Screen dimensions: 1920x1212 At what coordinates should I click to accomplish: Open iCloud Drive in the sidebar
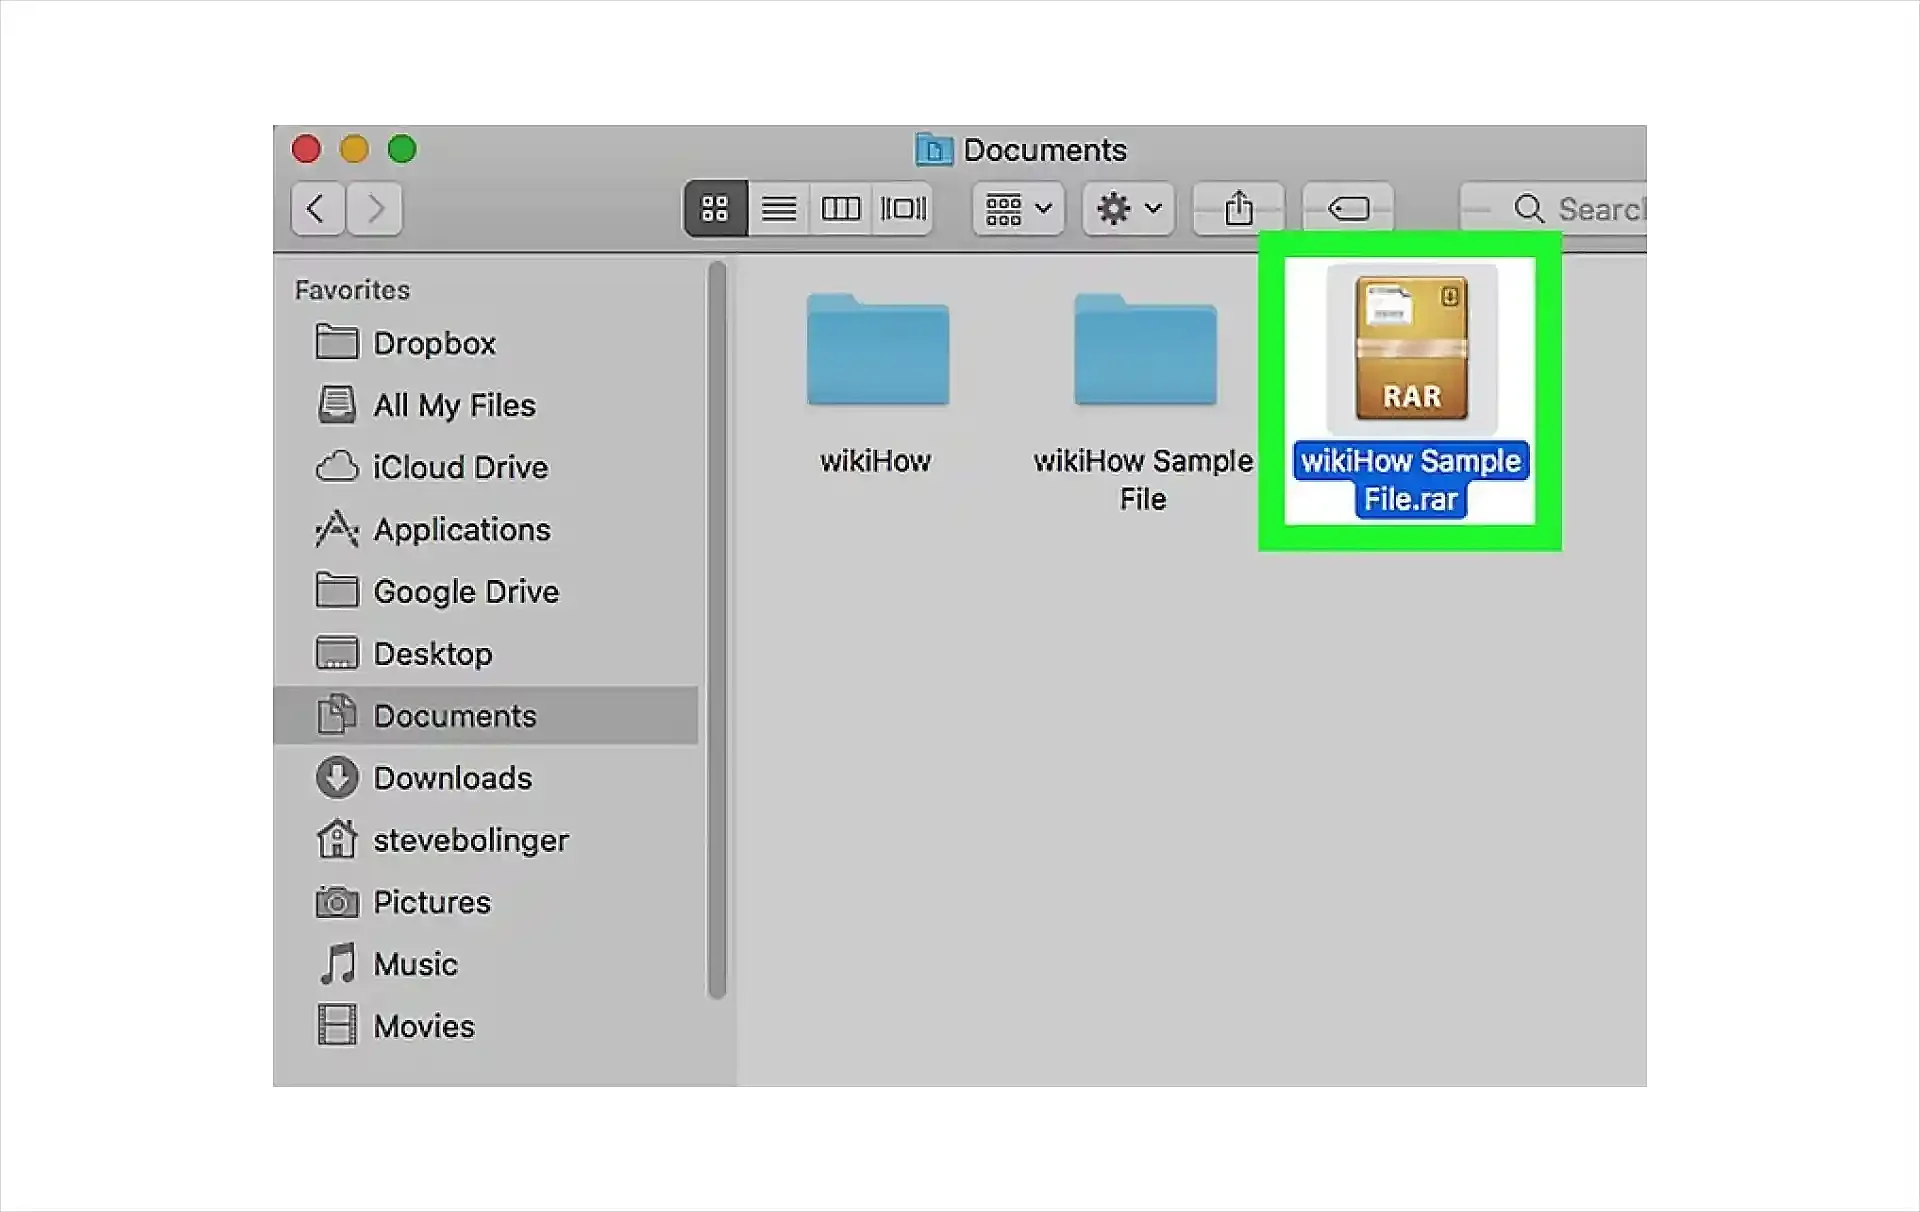(x=485, y=467)
